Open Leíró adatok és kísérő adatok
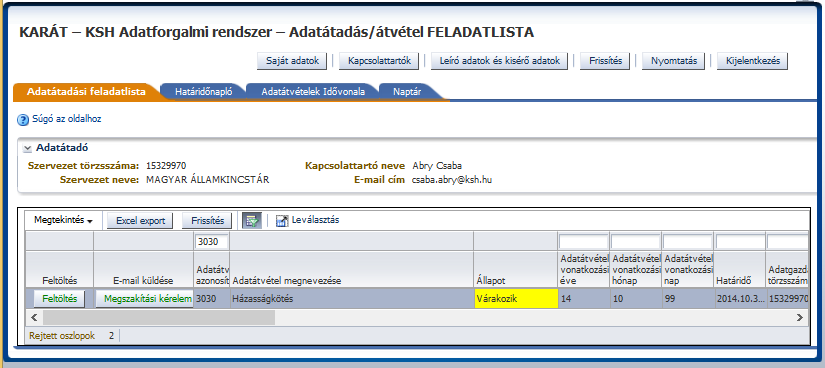 [499, 61]
